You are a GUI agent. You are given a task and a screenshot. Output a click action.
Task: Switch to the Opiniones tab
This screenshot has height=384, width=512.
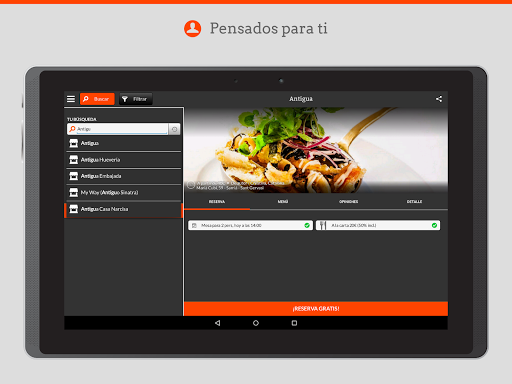click(x=348, y=202)
